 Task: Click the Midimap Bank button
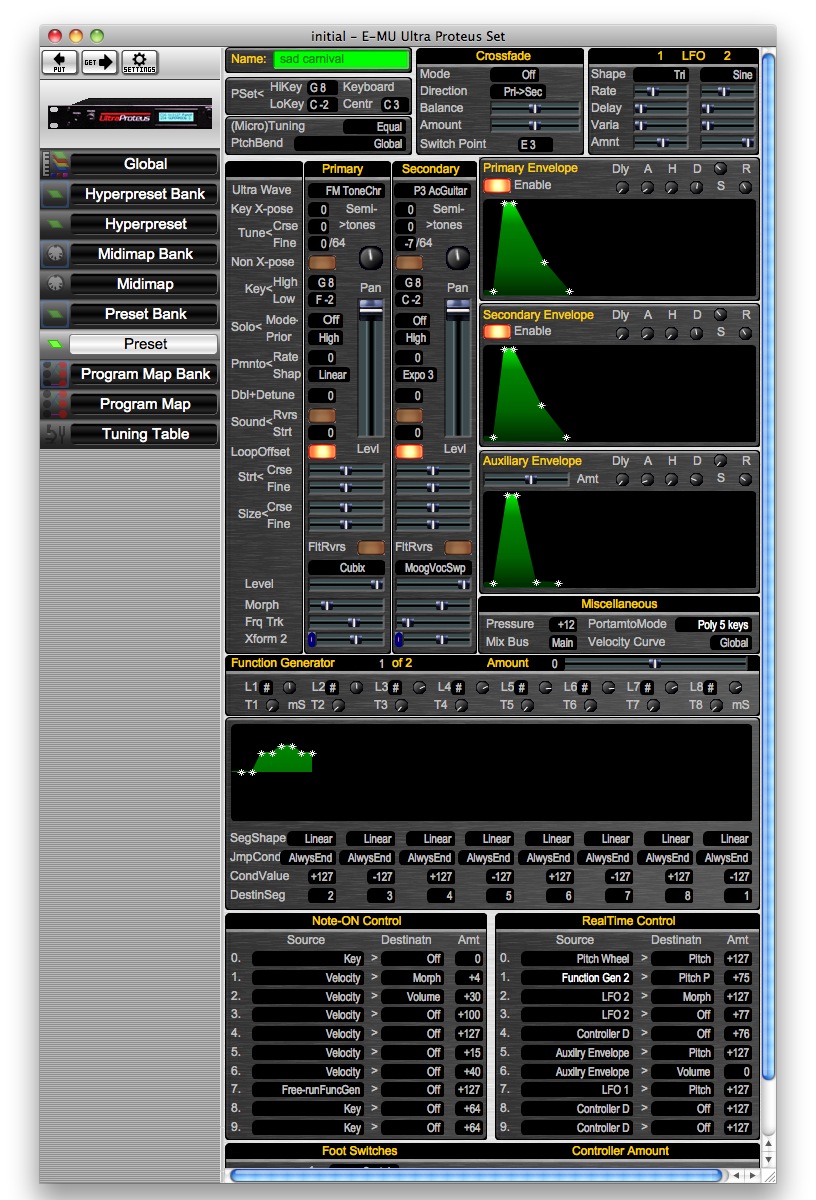coord(145,254)
